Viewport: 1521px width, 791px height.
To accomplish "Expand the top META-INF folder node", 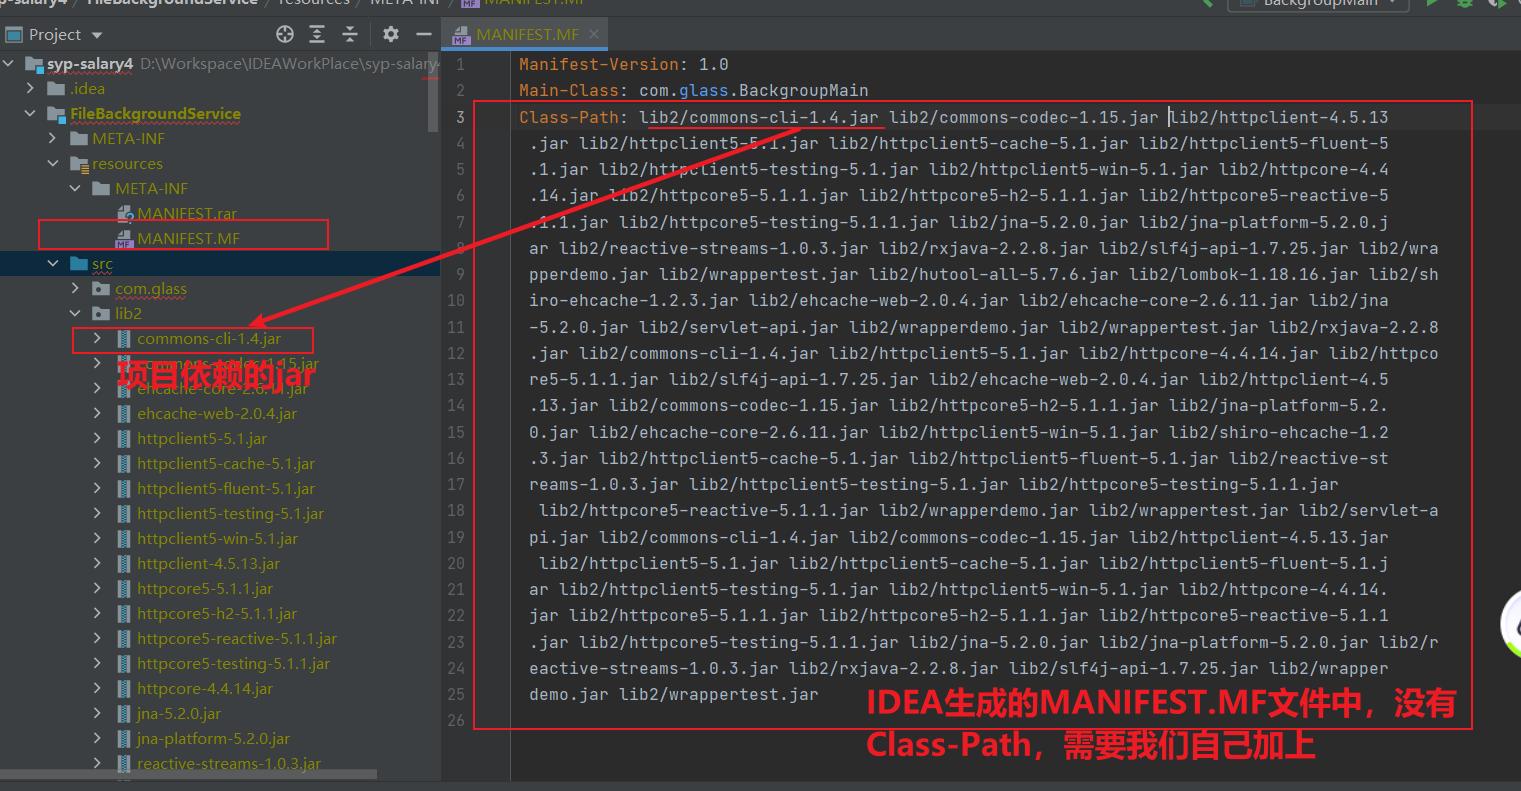I will click(53, 139).
